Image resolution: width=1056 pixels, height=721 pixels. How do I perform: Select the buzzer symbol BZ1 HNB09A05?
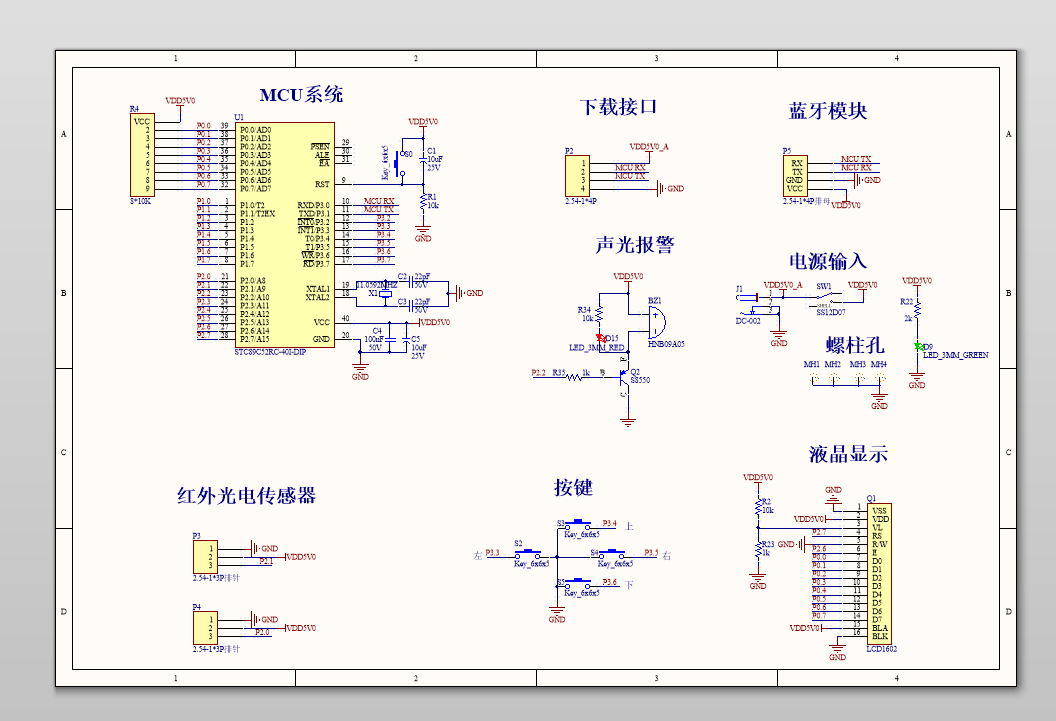coord(656,324)
